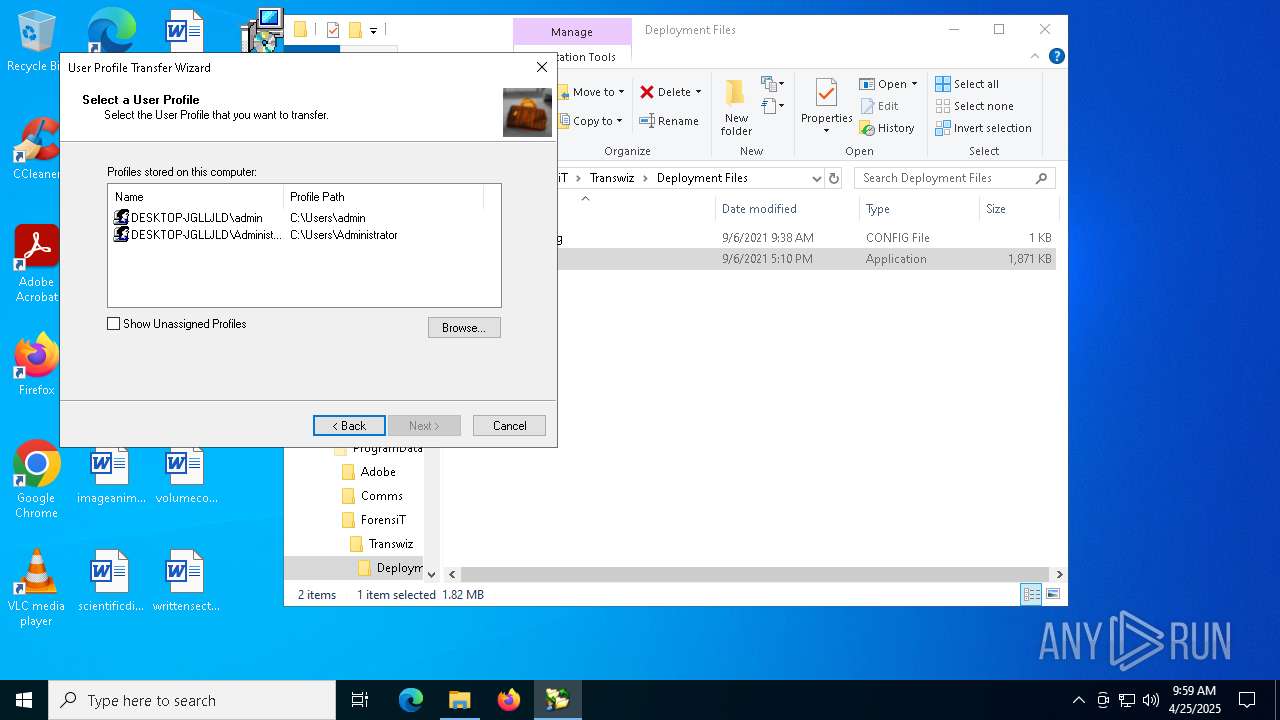Viewport: 1280px width, 720px height.
Task: Open Google Chrome desktop shortcut
Action: 37,480
